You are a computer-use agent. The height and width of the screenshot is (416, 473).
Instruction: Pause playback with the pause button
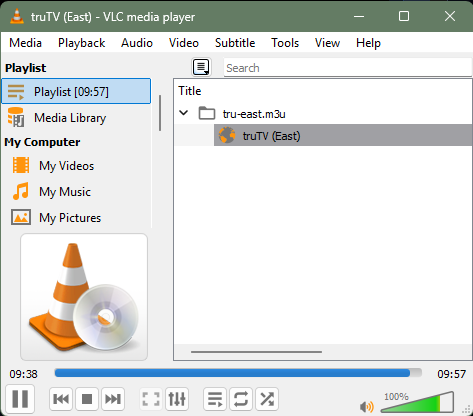20,398
